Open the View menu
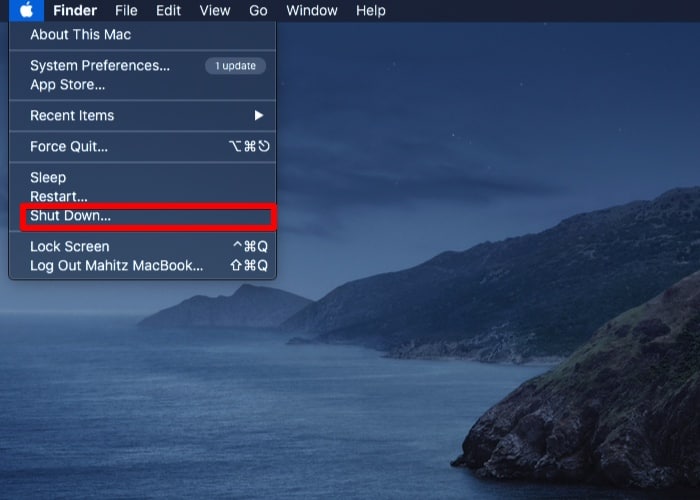 tap(214, 11)
